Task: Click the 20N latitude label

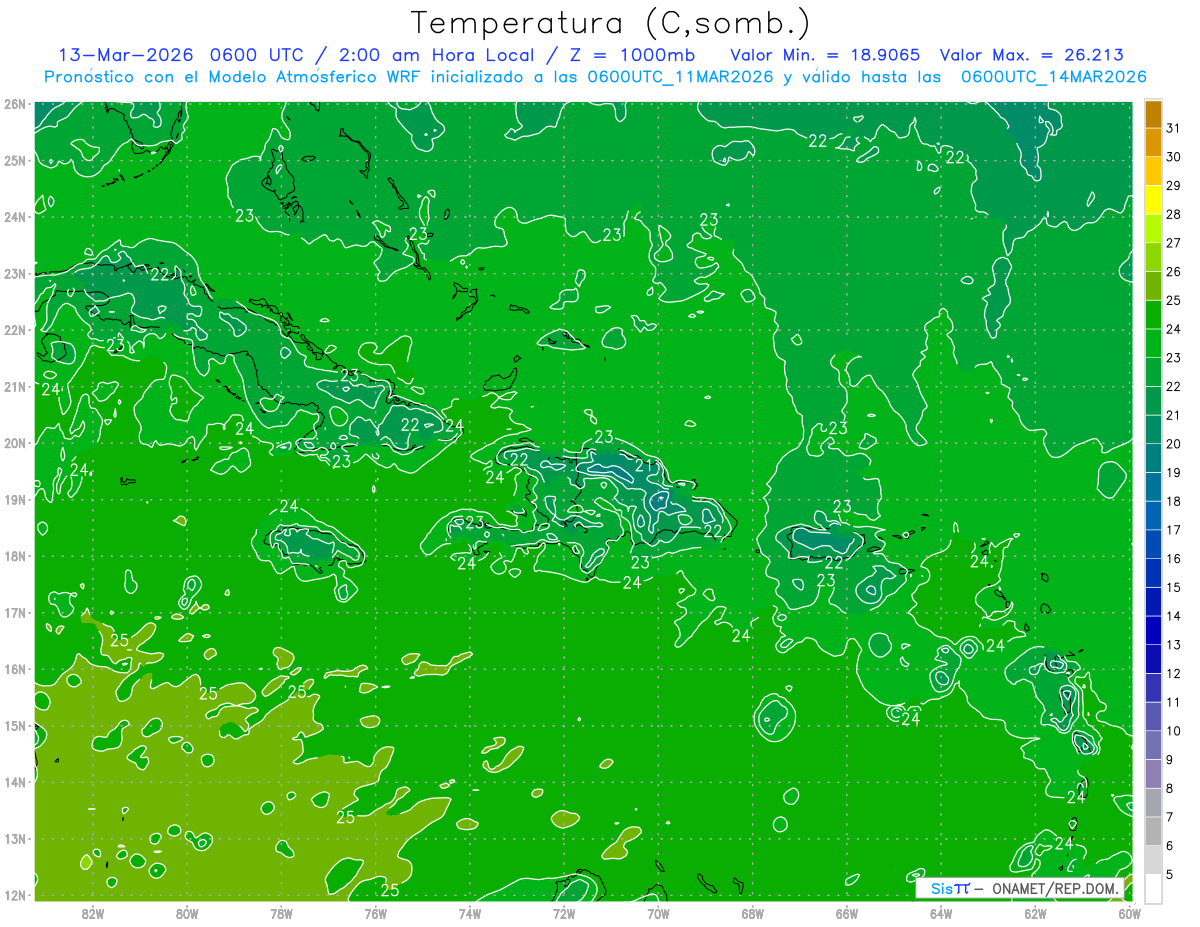Action: point(14,443)
